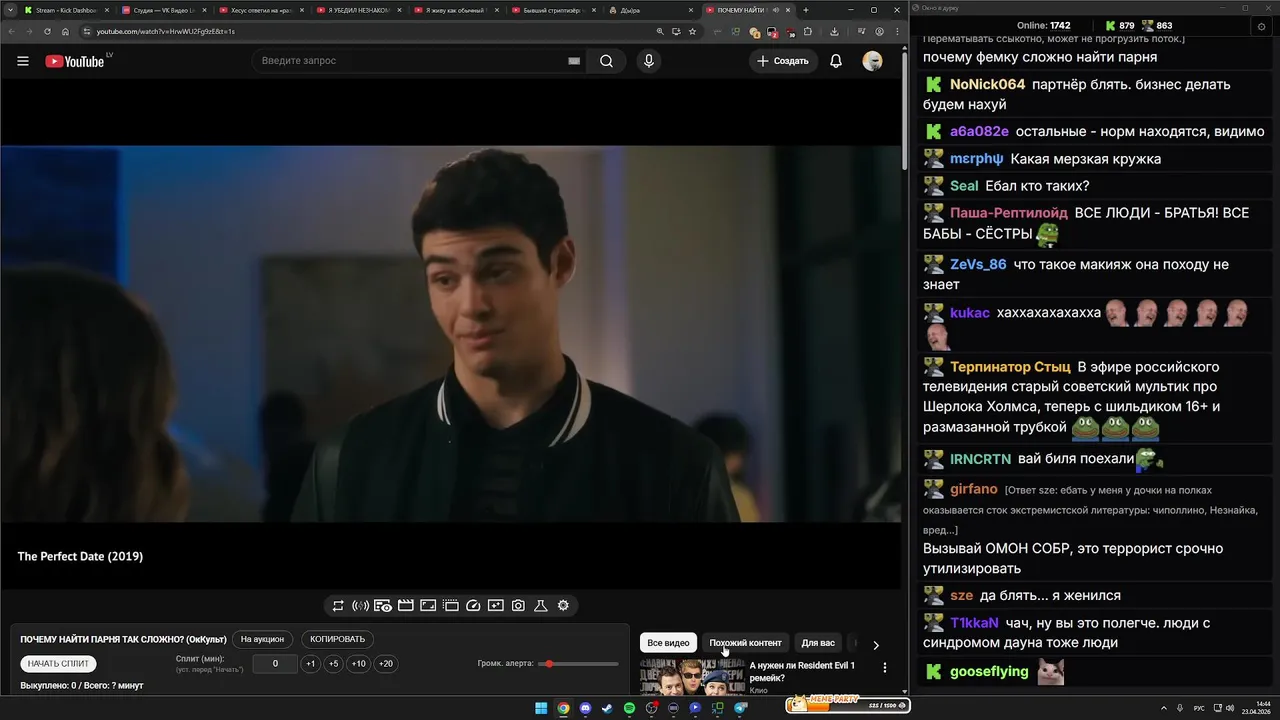Viewport: 1280px width, 720px height.
Task: Start voice search with the microphone icon
Action: click(x=649, y=61)
